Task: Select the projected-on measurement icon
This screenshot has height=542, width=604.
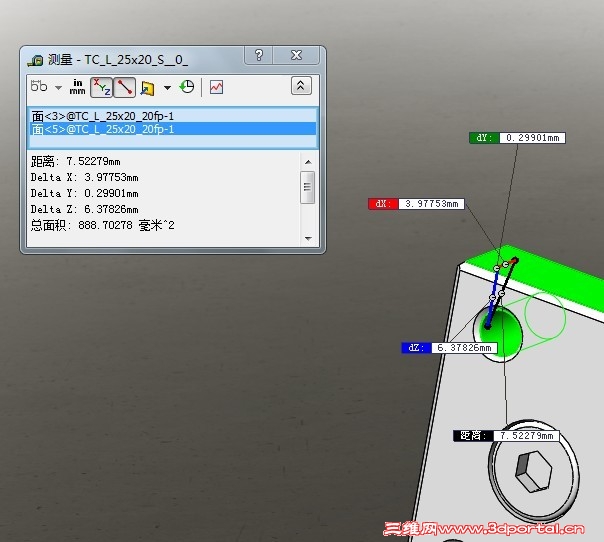Action: tap(147, 88)
